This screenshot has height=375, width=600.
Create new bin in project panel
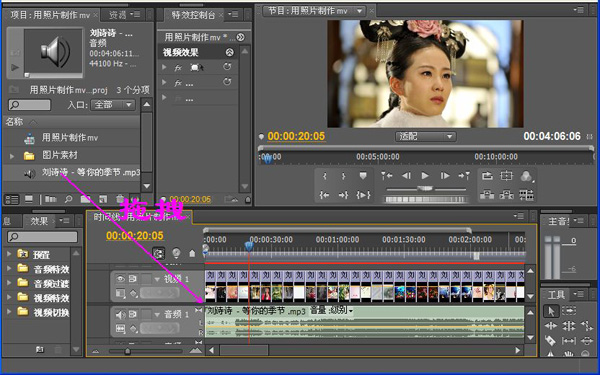pos(85,199)
